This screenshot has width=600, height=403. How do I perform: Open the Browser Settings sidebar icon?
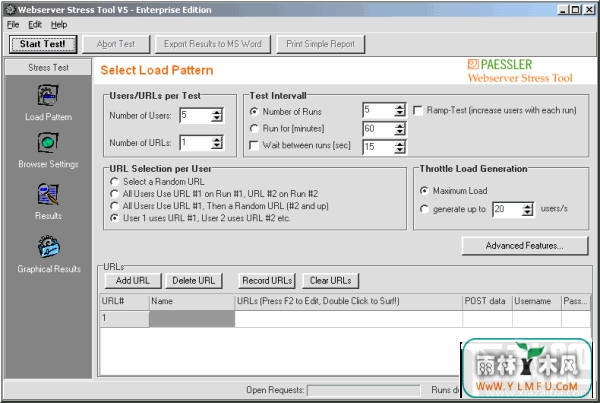pyautogui.click(x=48, y=142)
